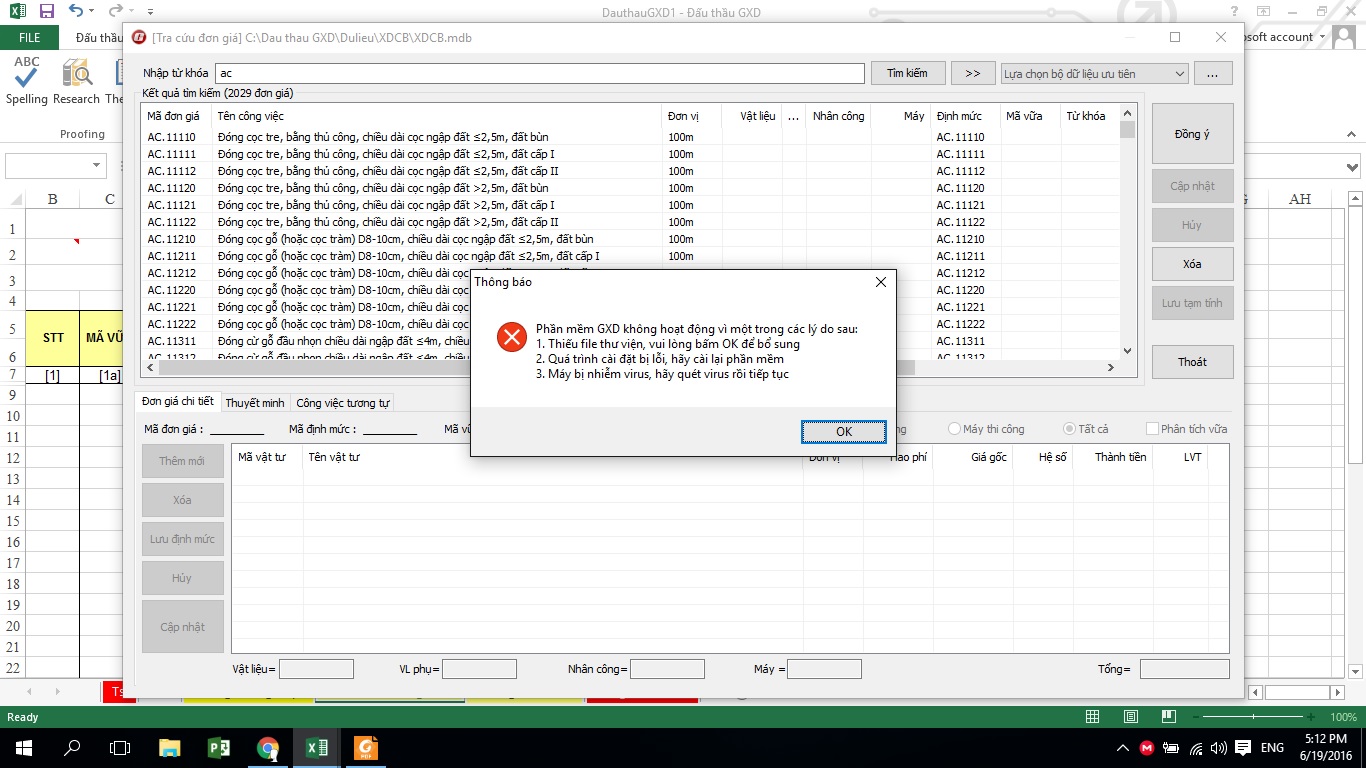Run the Spelling check icon
The width and height of the screenshot is (1366, 768).
click(27, 80)
